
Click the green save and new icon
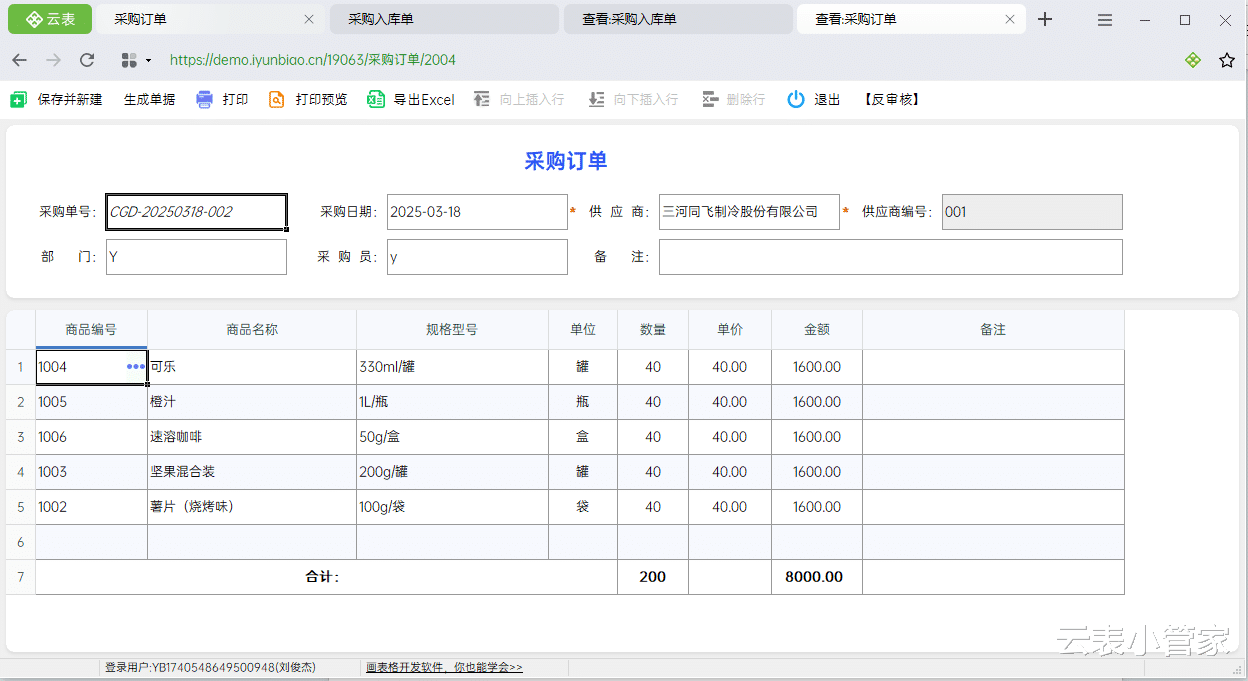[x=18, y=99]
